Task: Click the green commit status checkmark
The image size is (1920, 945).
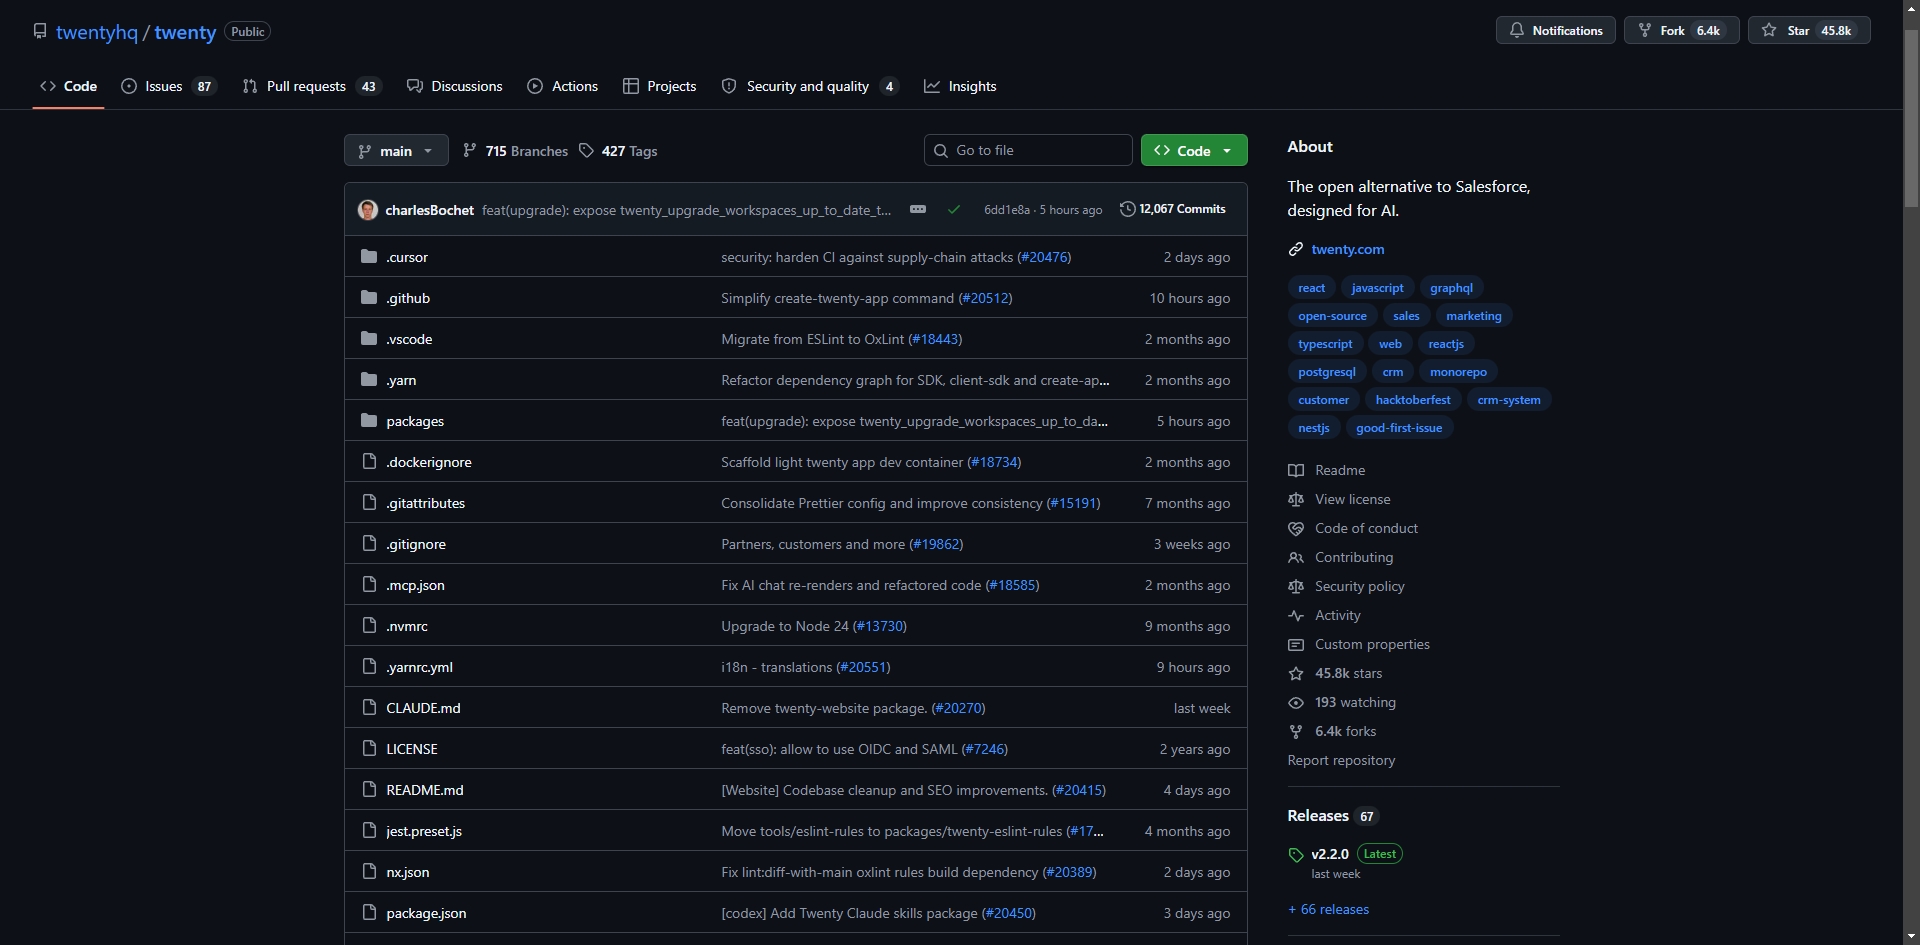Action: point(954,210)
